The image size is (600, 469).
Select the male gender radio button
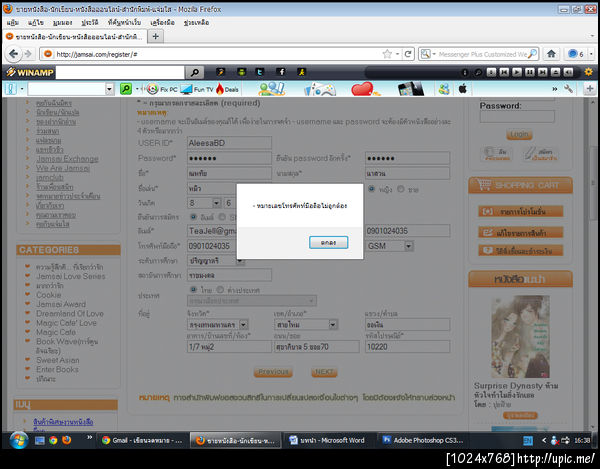click(401, 189)
